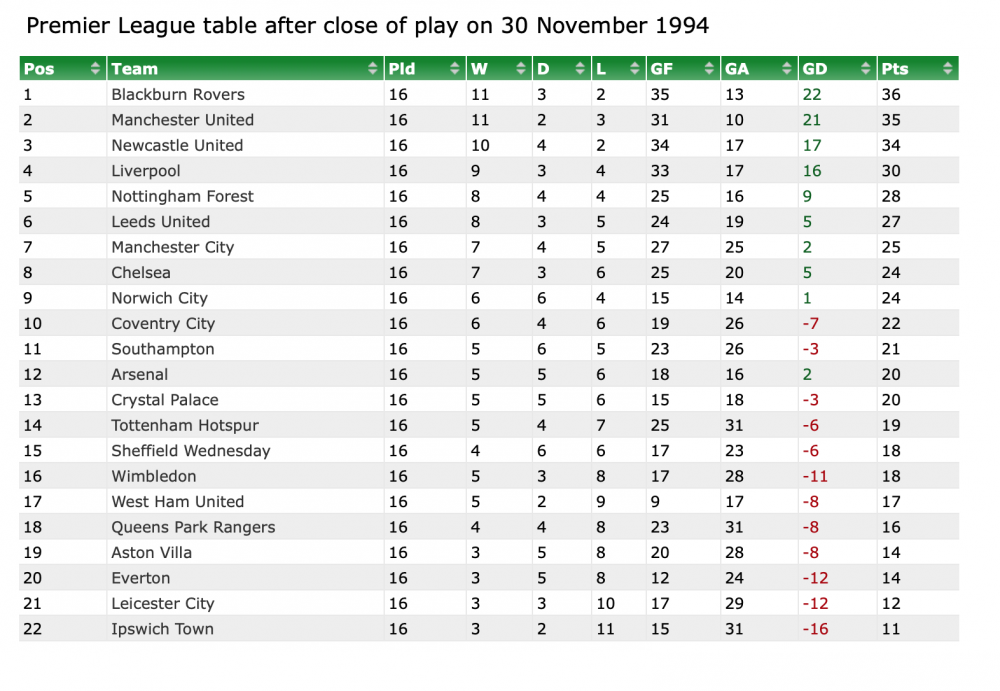Viewport: 1000px width, 691px height.
Task: Click sort arrows beside the L header
Action: (635, 69)
